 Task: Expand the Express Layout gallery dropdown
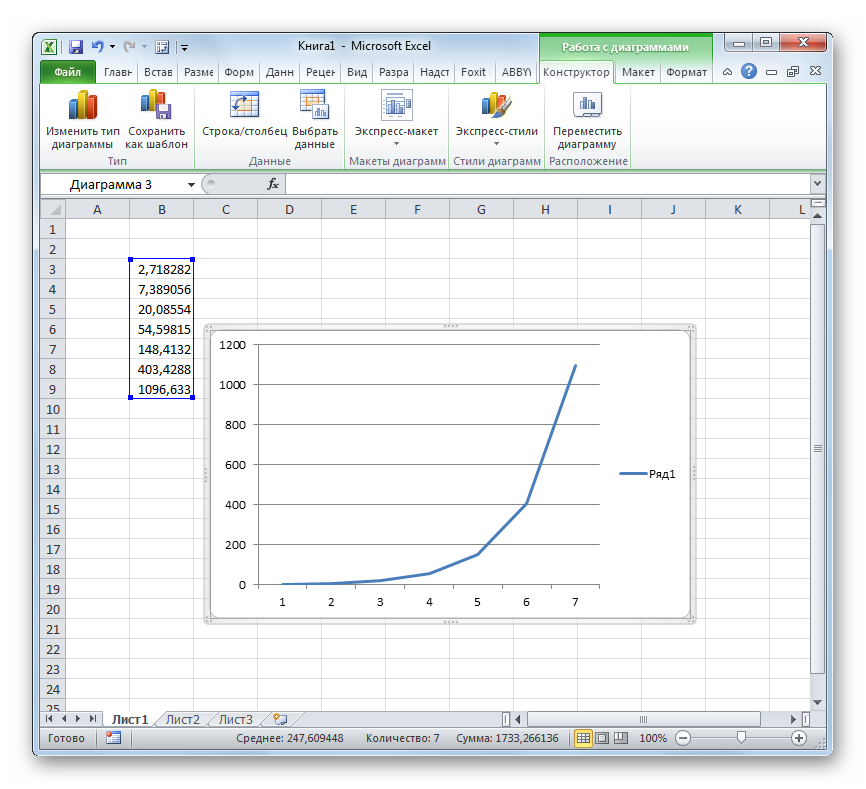click(x=396, y=142)
